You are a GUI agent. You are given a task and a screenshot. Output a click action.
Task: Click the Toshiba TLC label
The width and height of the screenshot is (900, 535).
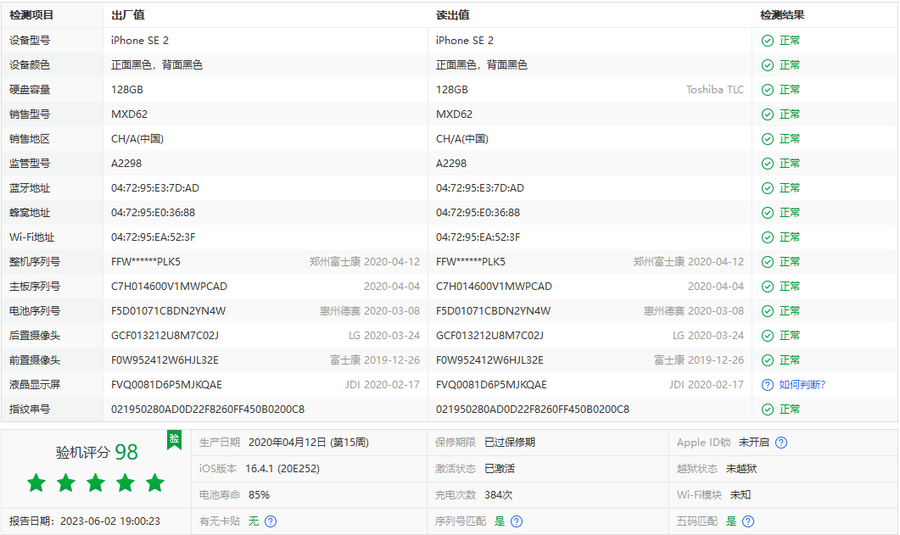715,90
